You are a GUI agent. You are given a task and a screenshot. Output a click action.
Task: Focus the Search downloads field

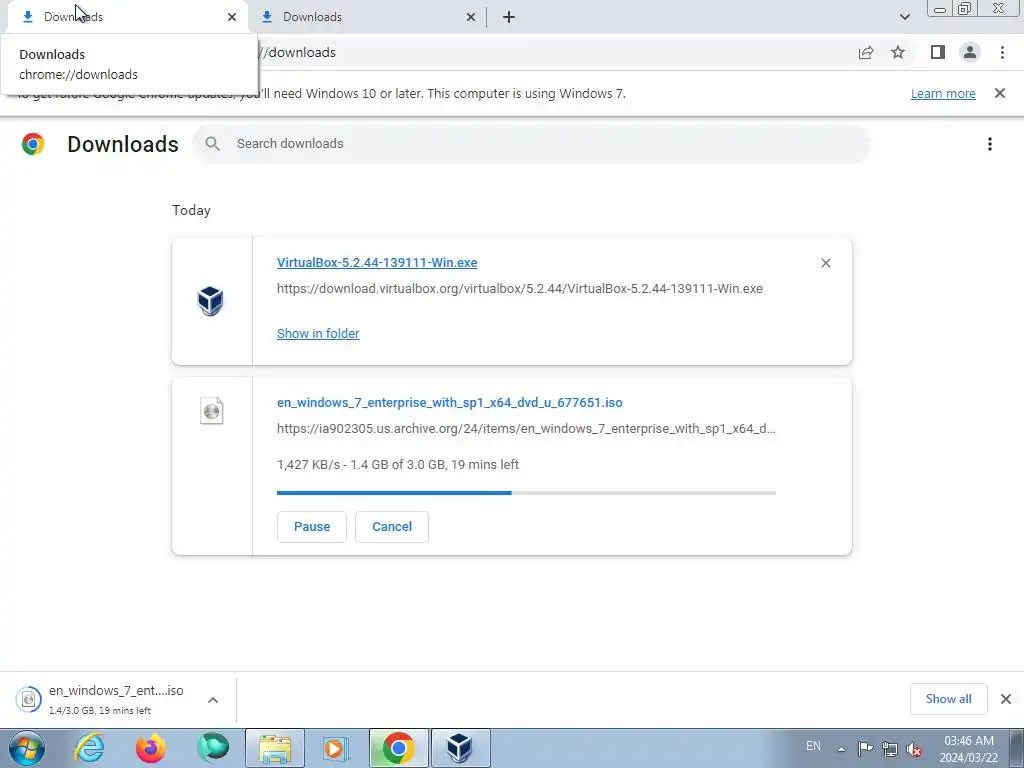(x=530, y=144)
